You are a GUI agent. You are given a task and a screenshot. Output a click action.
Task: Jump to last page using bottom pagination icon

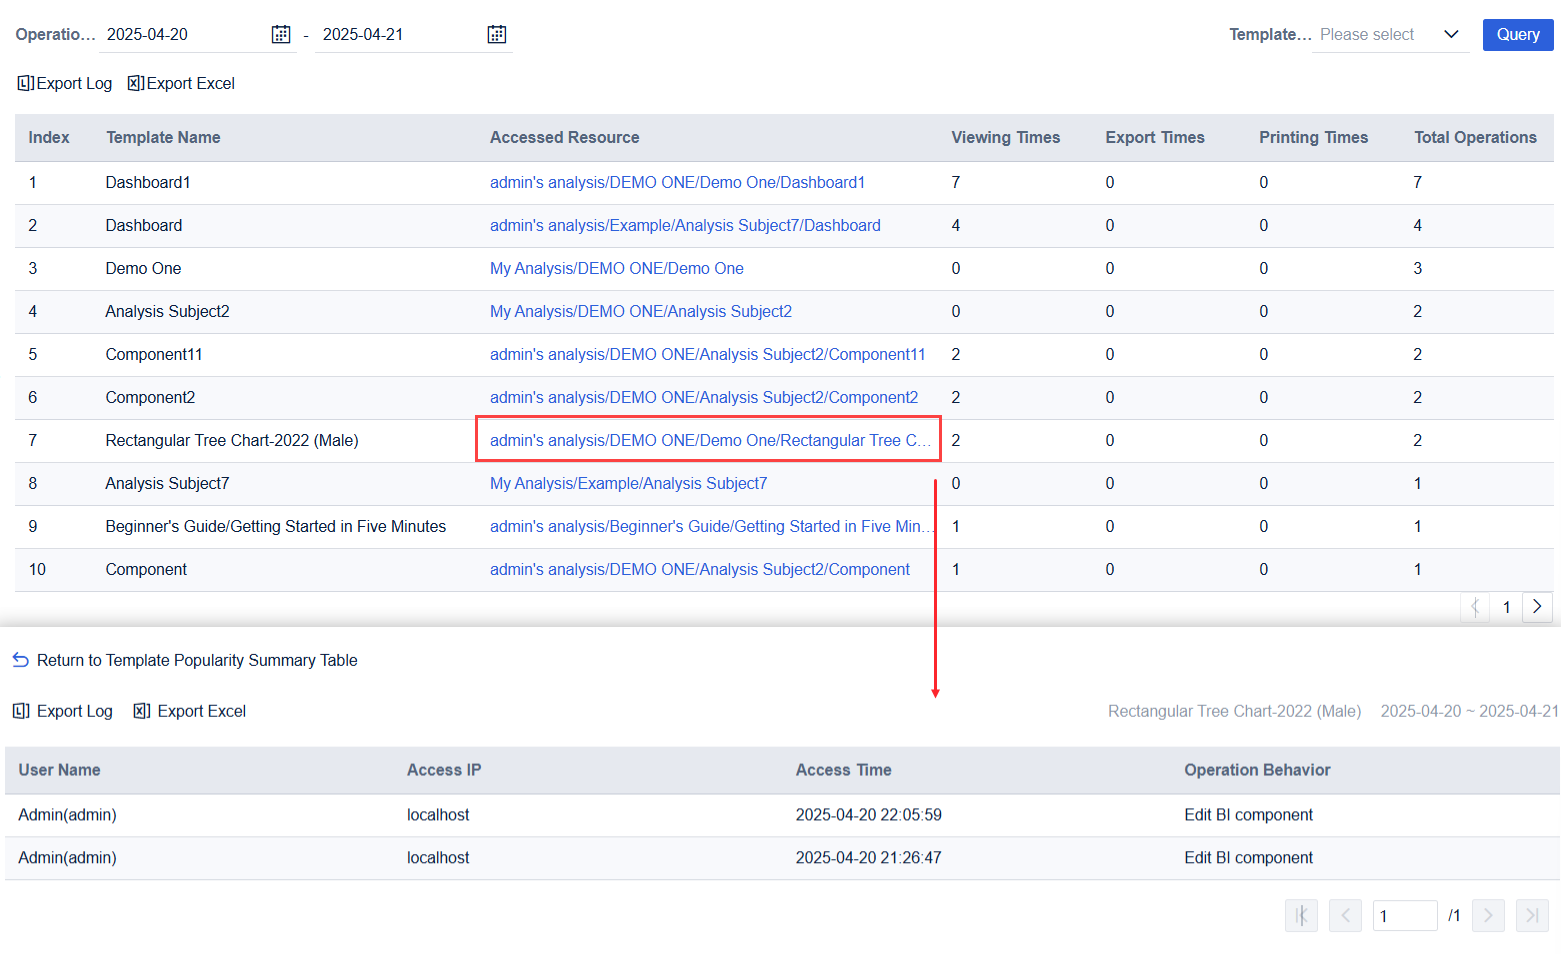point(1532,915)
